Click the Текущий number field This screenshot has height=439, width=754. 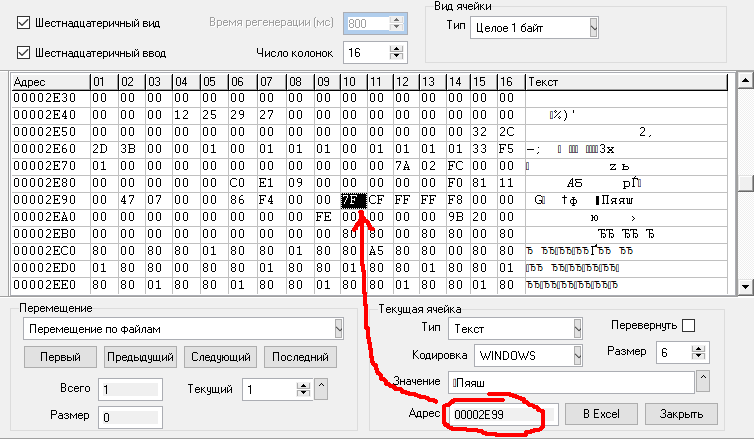tap(269, 389)
